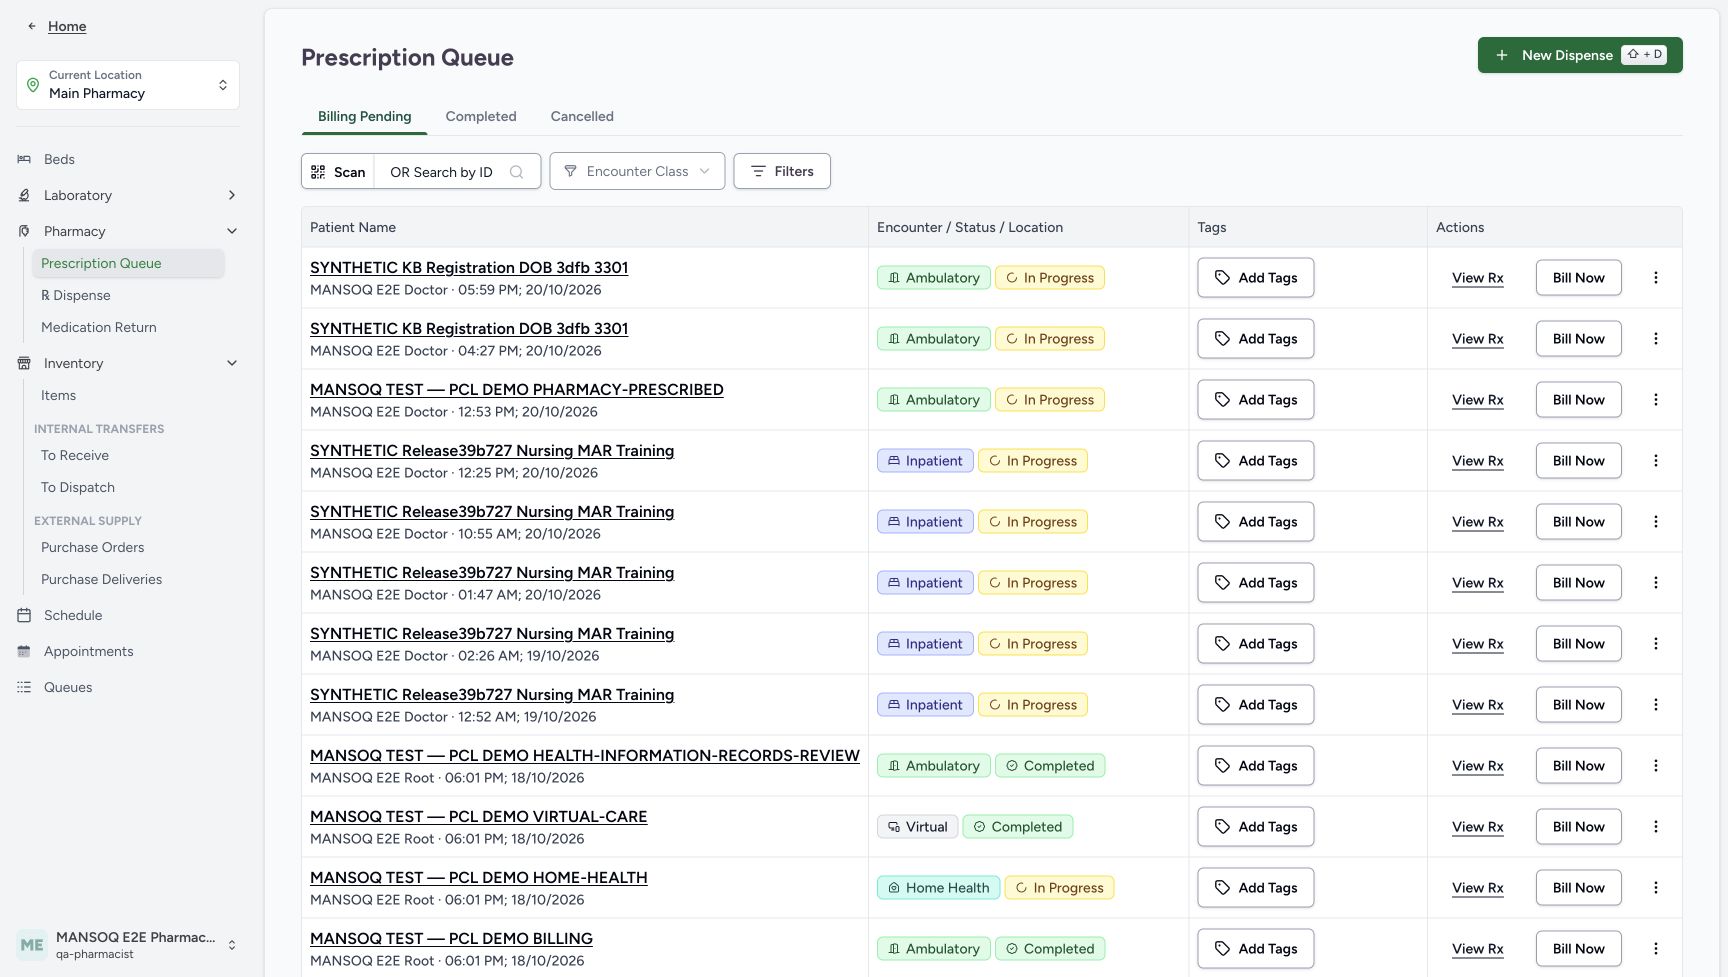Viewport: 1728px width, 977px height.
Task: Click the Schedule calendar icon
Action: click(24, 615)
